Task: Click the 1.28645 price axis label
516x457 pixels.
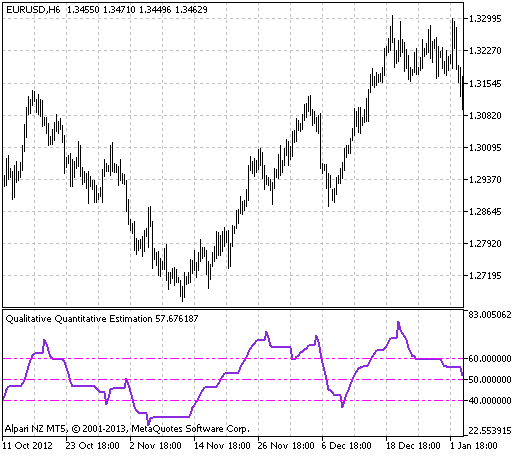Action: pos(485,212)
